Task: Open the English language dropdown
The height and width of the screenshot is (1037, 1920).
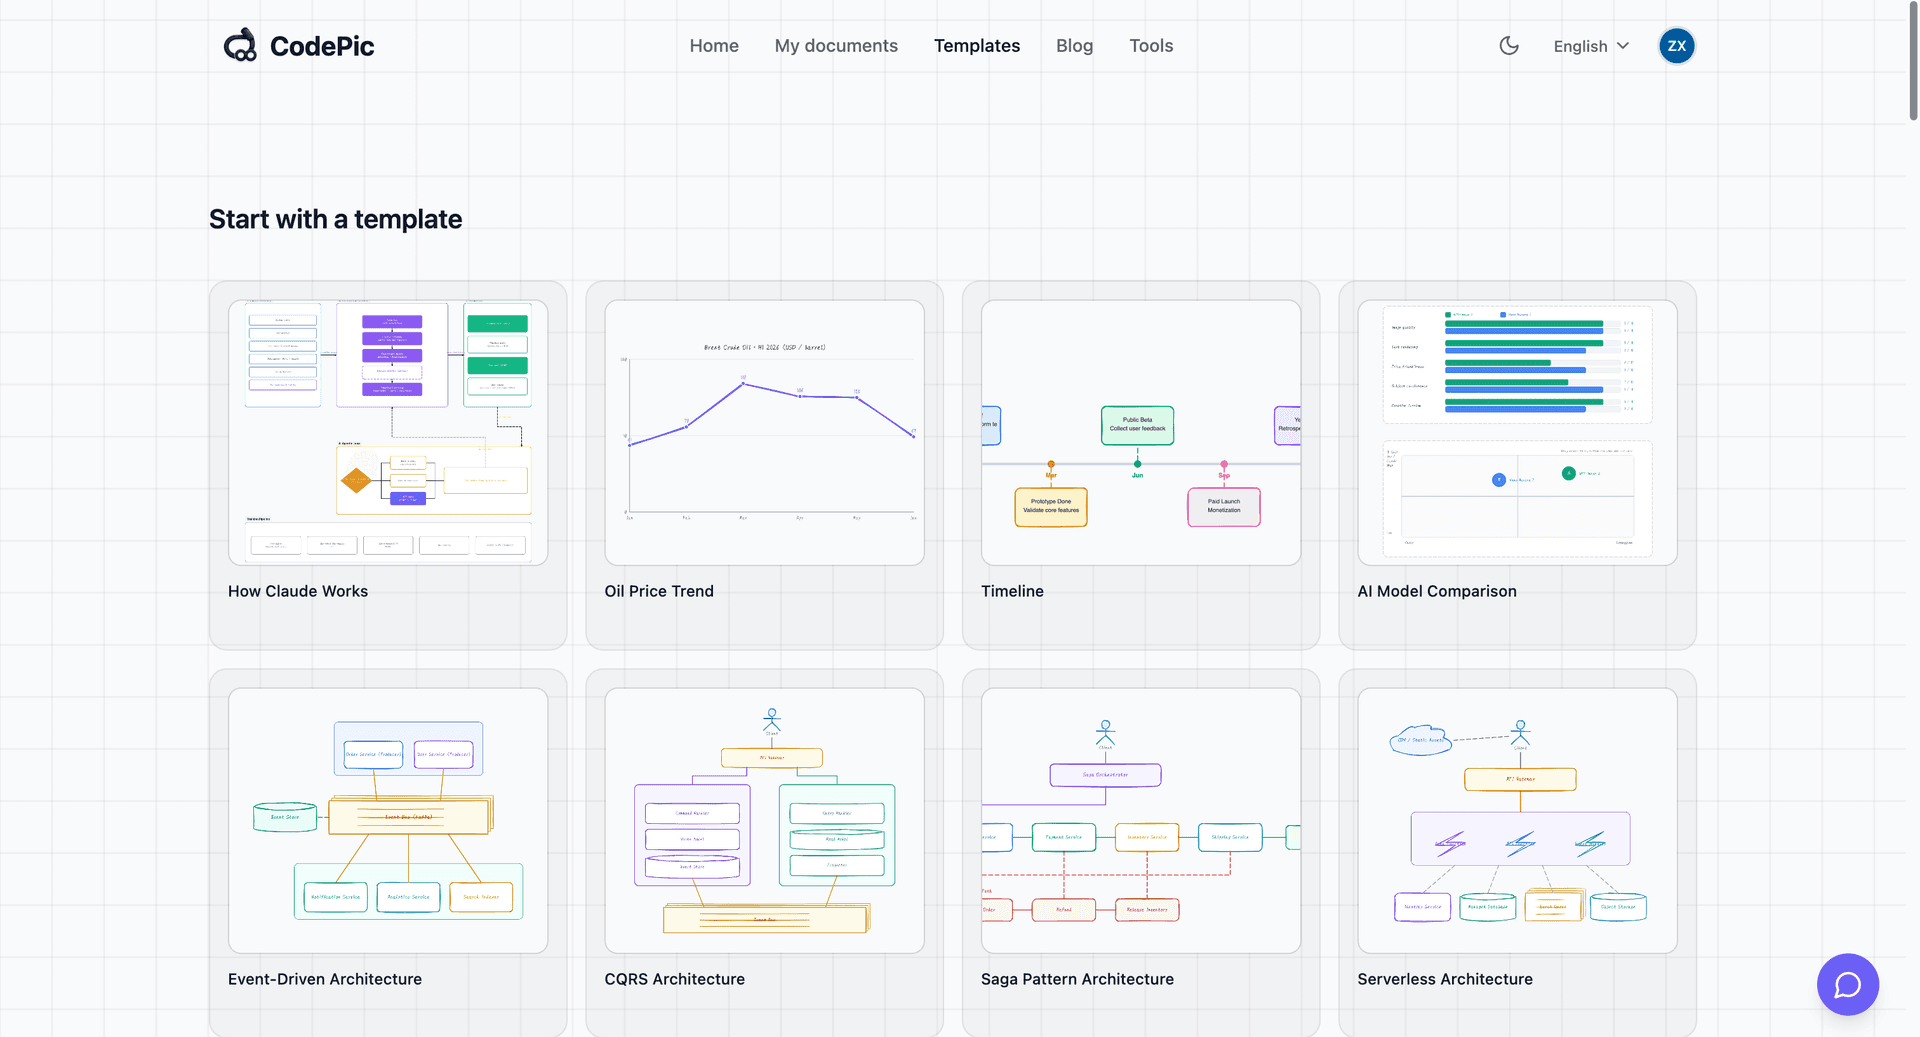Action: 1591,46
